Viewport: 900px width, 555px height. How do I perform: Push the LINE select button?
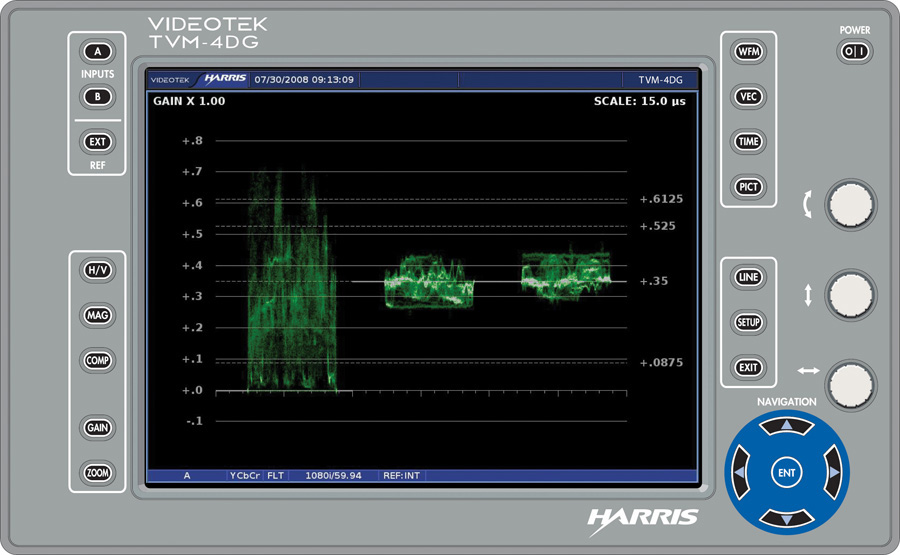[748, 277]
